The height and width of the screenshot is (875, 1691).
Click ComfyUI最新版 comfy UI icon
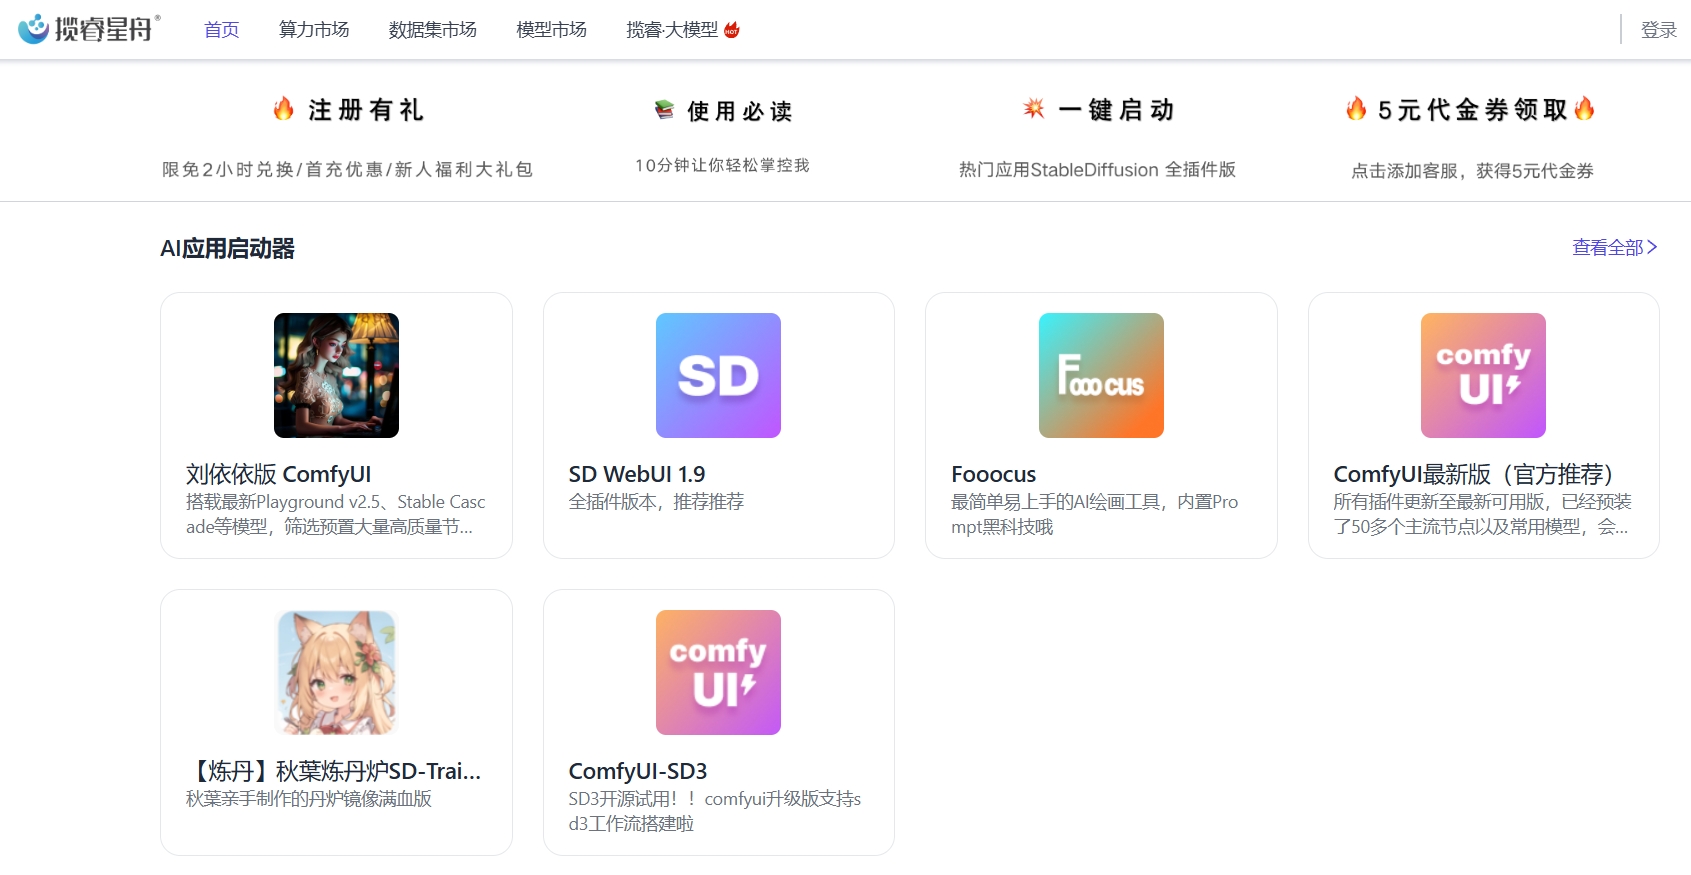1483,375
